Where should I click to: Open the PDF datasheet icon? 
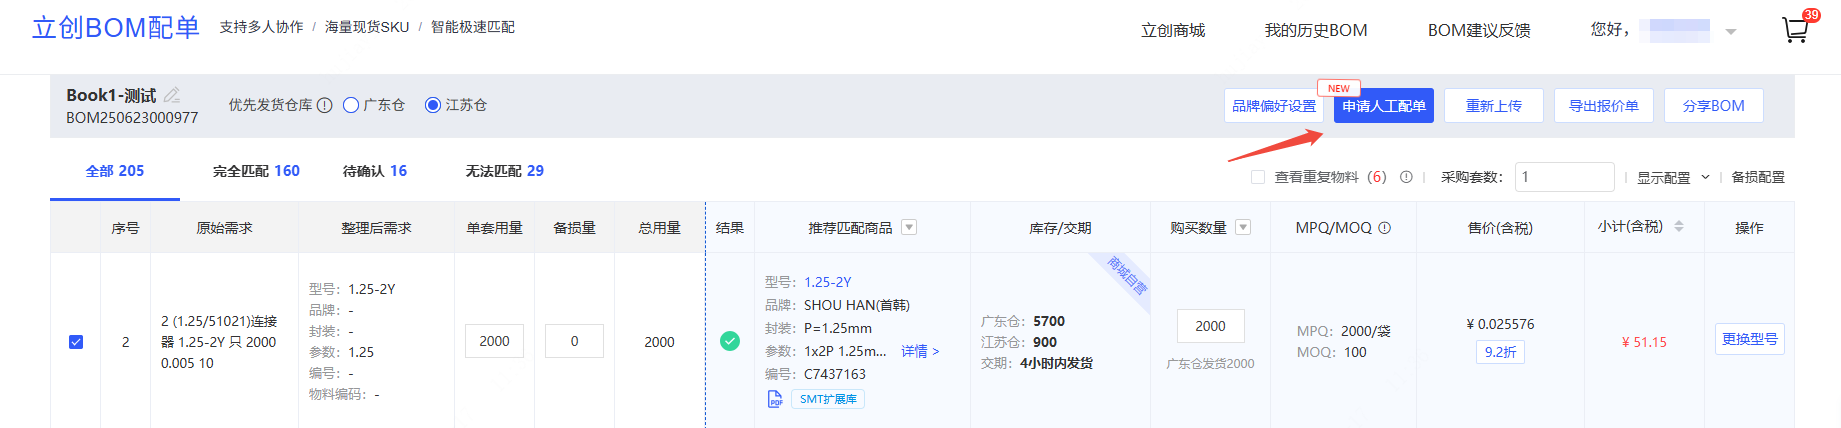[775, 399]
